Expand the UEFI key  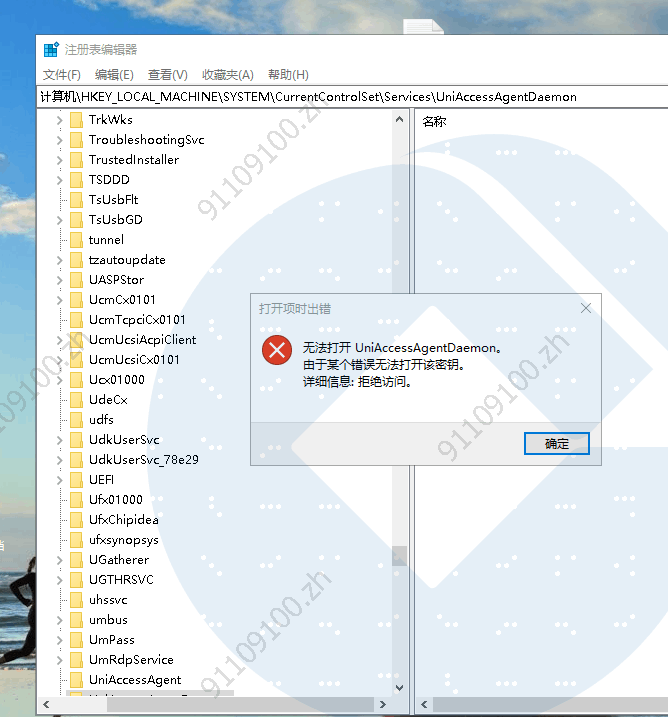[x=59, y=480]
